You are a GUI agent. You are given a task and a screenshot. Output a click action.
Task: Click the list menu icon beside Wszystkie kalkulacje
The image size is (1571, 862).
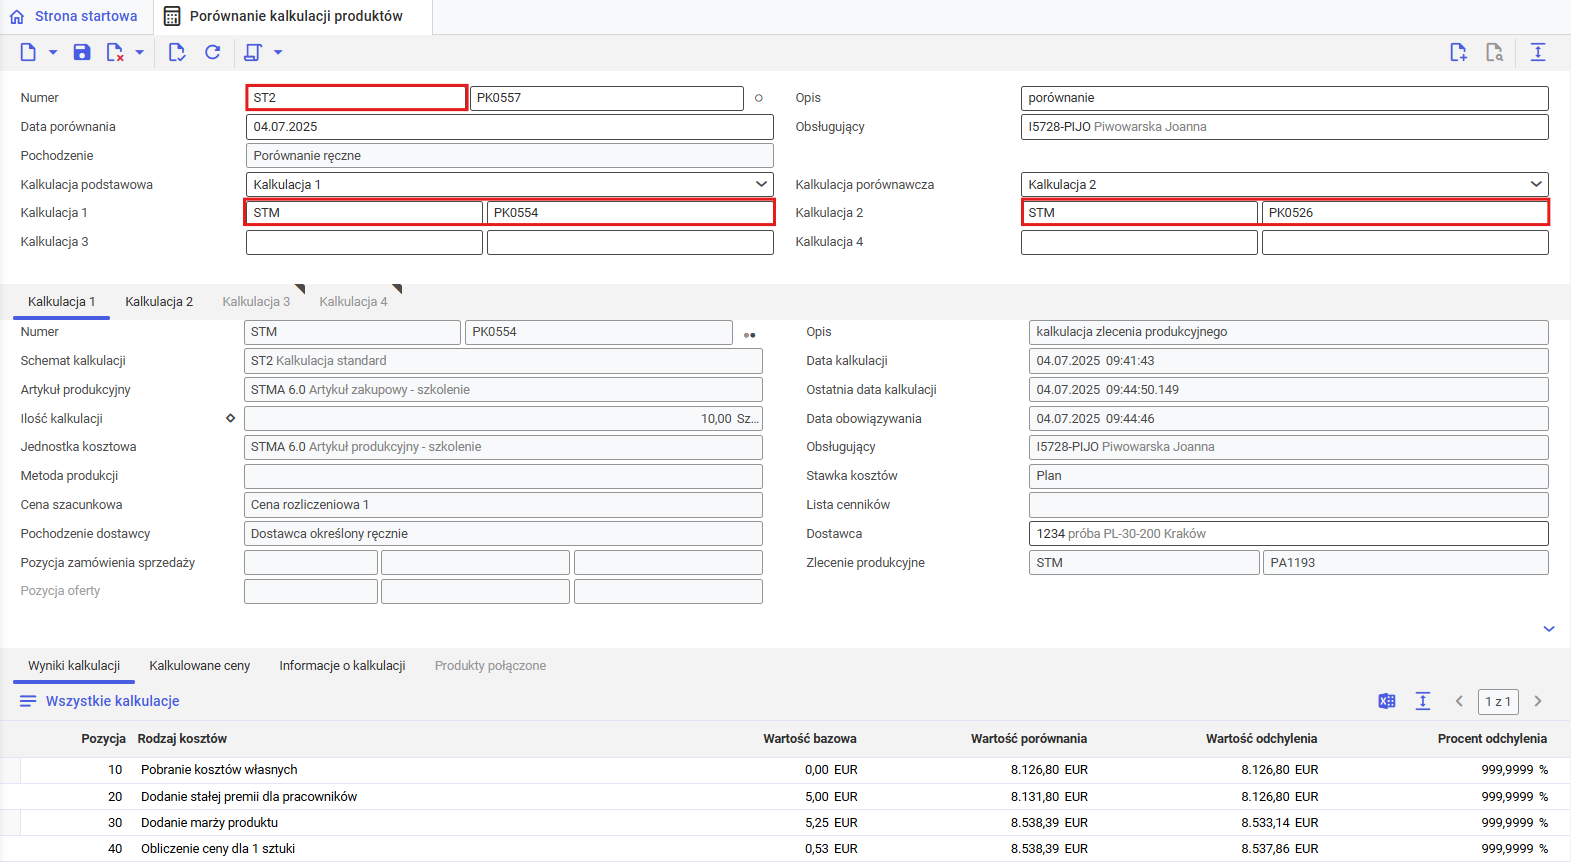coord(28,701)
